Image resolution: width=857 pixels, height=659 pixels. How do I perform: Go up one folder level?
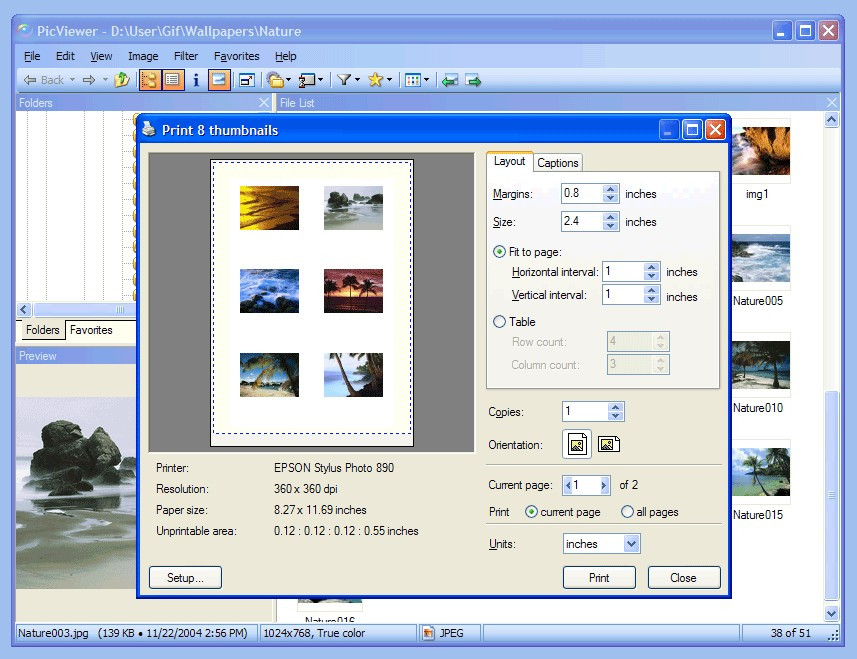point(122,80)
